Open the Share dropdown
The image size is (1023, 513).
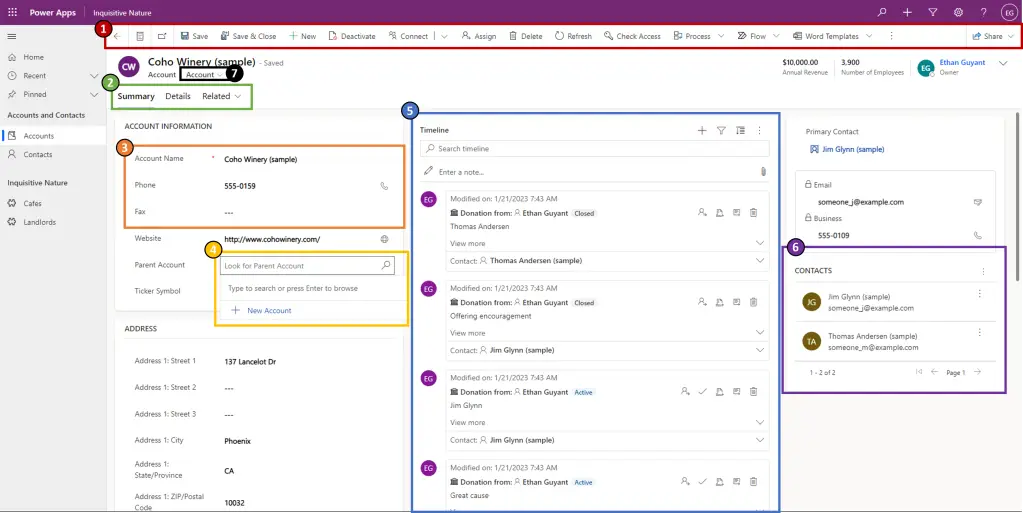993,37
